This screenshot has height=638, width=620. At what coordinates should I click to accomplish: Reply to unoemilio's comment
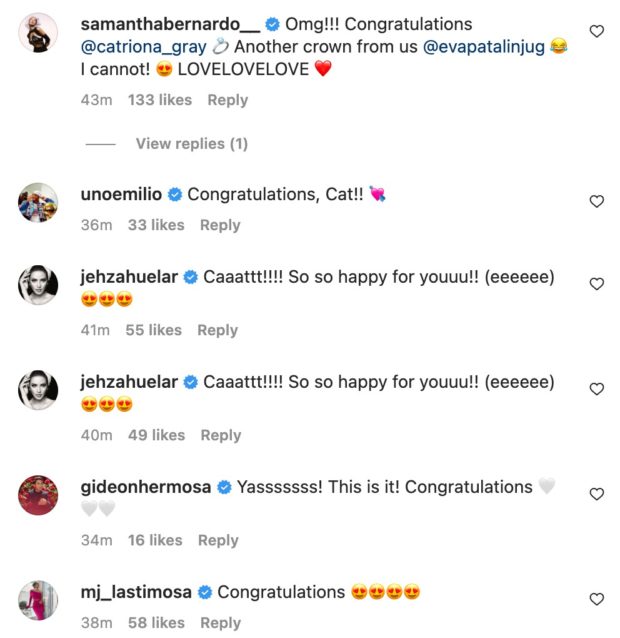click(x=219, y=225)
